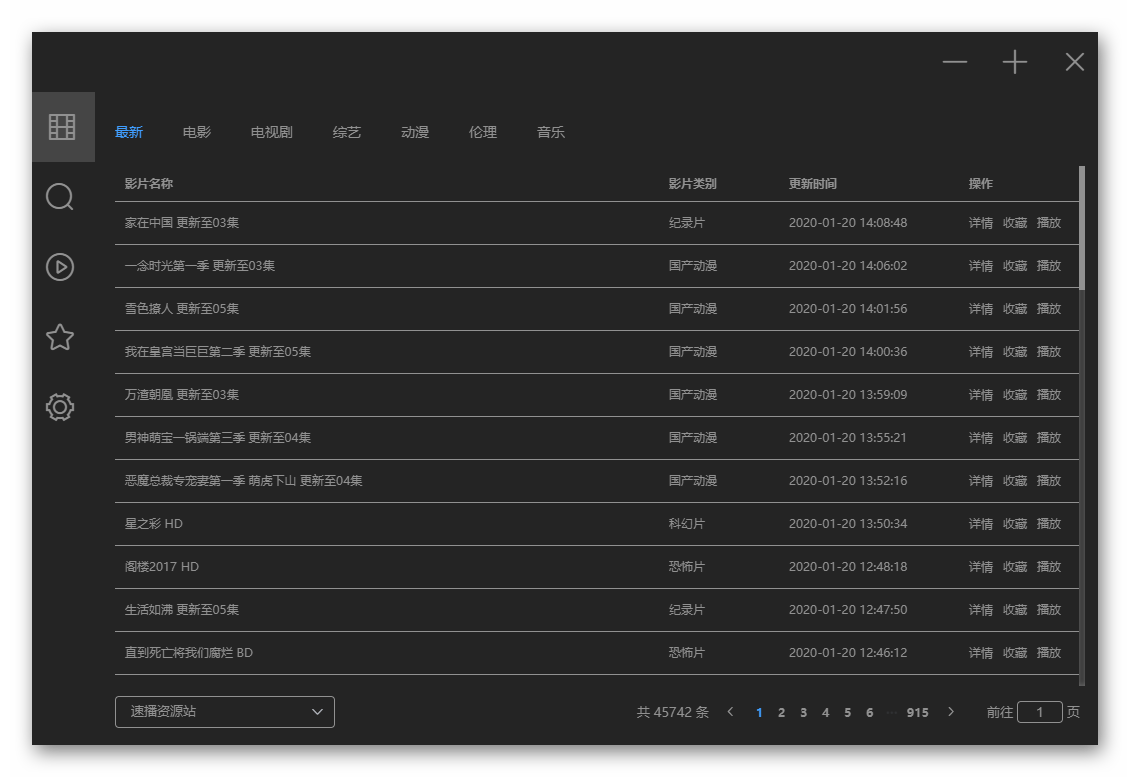Open the 音乐 tab
Image resolution: width=1130 pixels, height=777 pixels.
pos(551,132)
